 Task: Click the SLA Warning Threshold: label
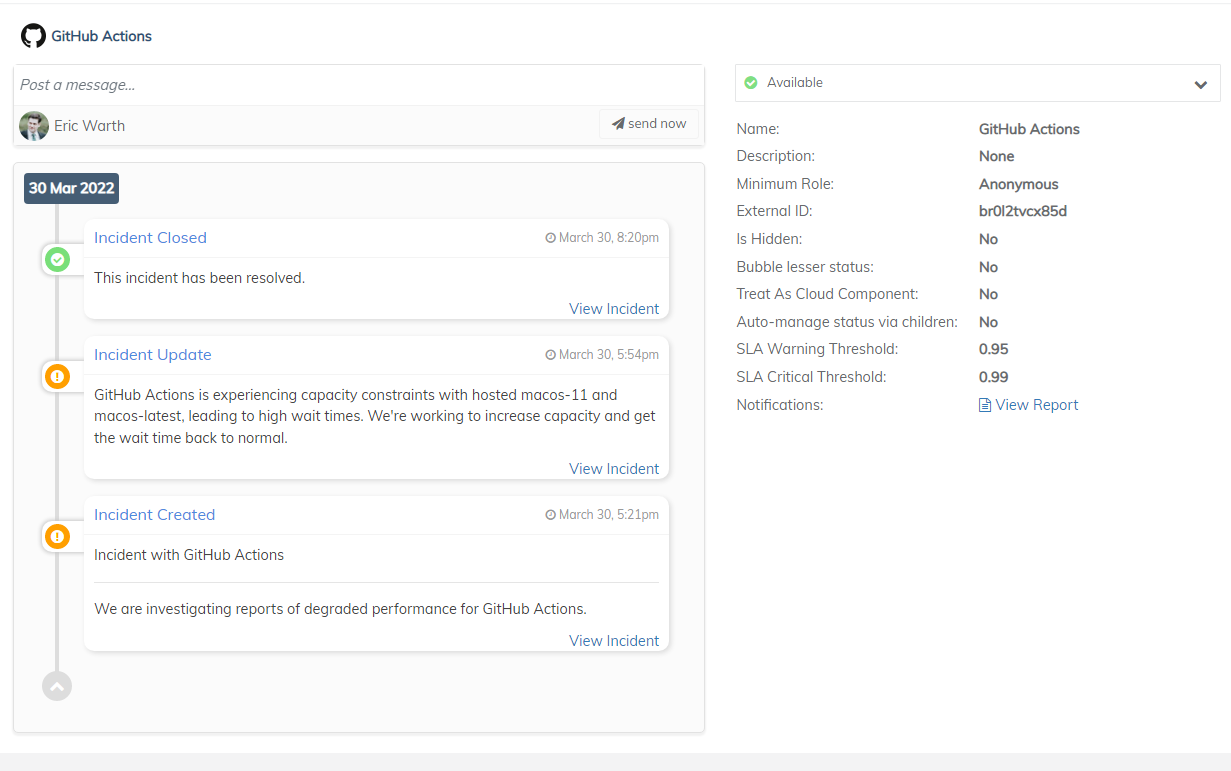817,350
